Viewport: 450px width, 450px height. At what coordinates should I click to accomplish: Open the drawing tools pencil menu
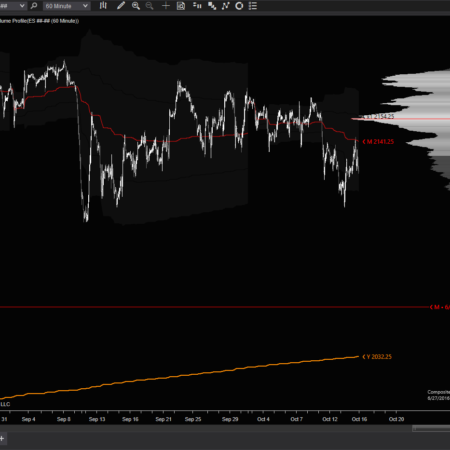(121, 6)
